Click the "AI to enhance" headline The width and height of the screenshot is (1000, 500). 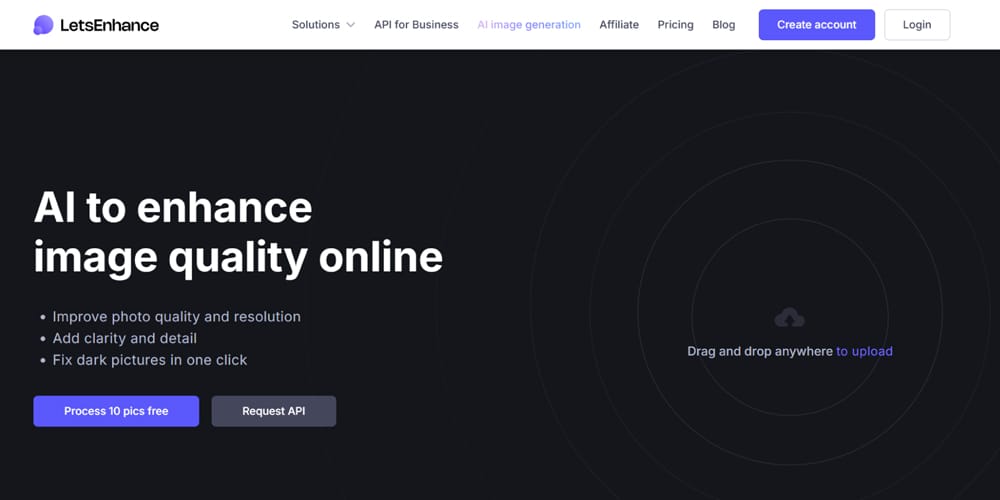173,208
